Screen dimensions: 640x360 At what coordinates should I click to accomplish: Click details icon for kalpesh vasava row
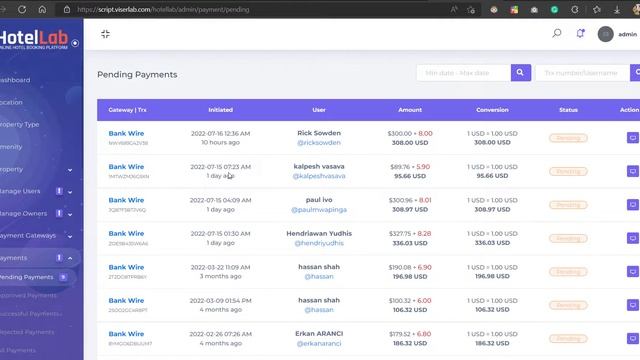coord(633,171)
